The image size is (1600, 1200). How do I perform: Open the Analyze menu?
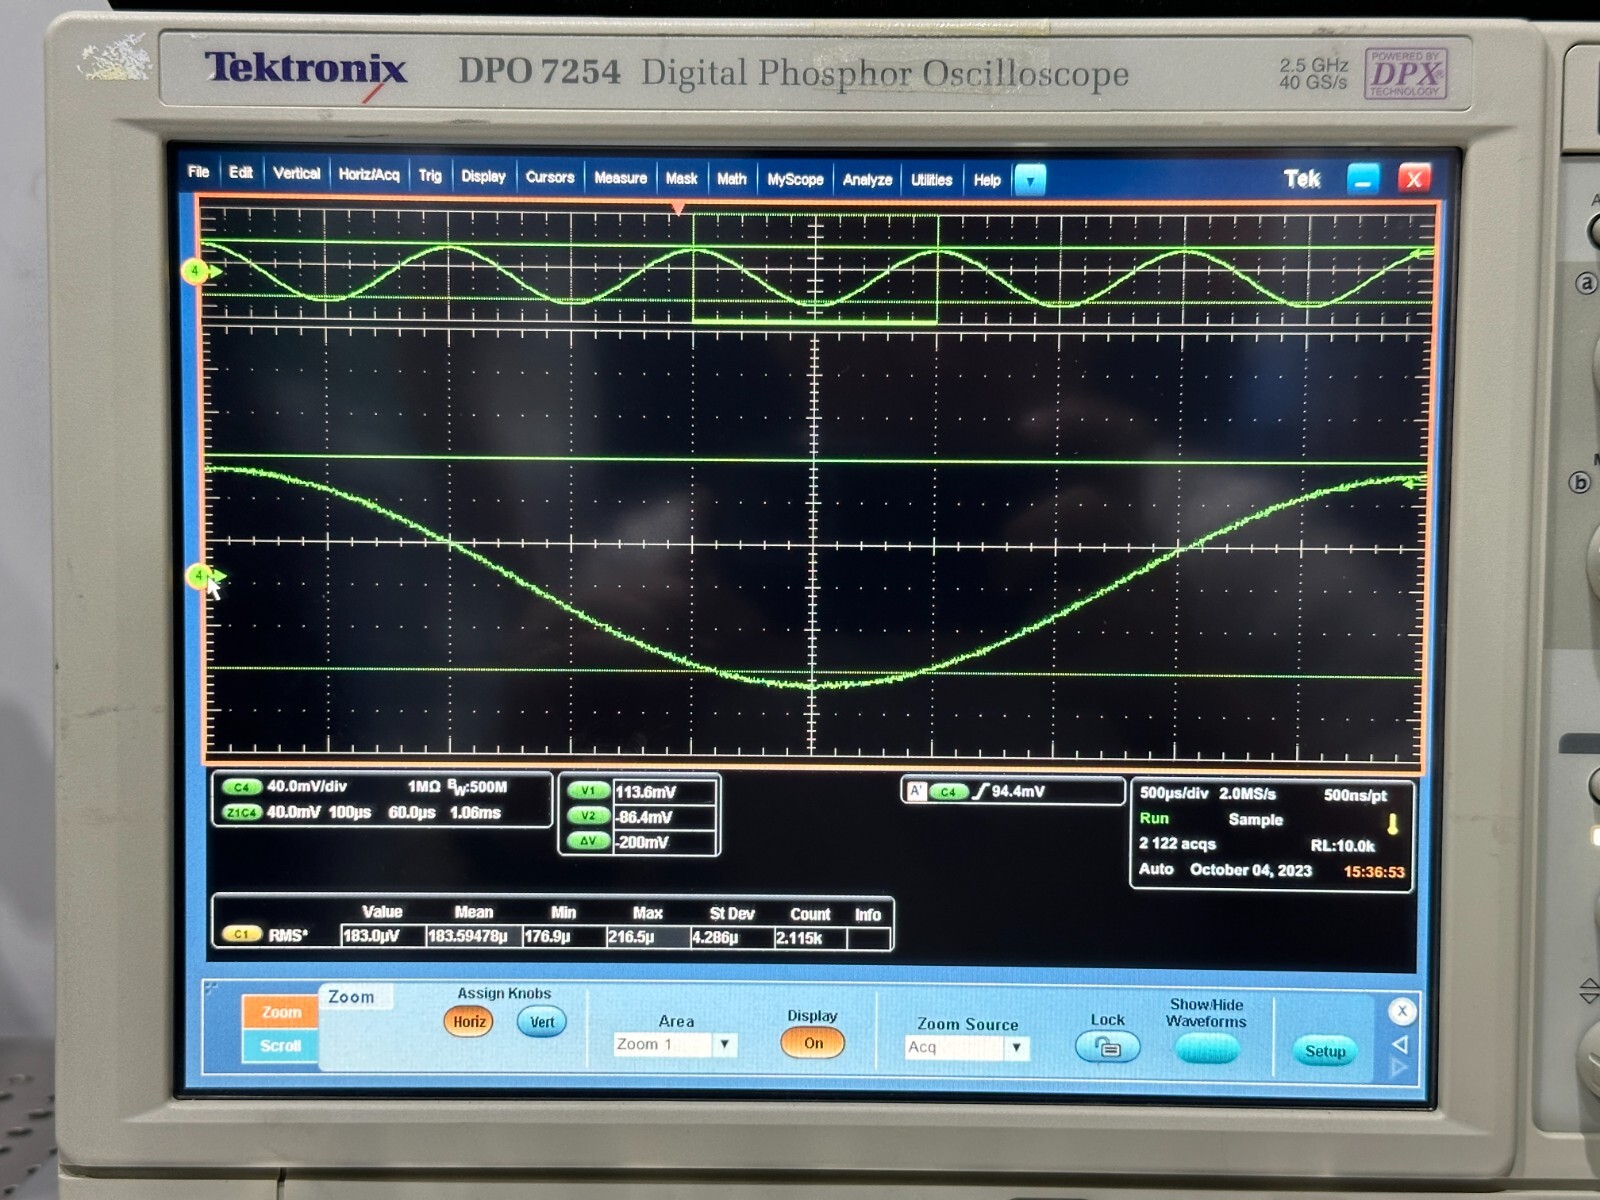tap(867, 180)
